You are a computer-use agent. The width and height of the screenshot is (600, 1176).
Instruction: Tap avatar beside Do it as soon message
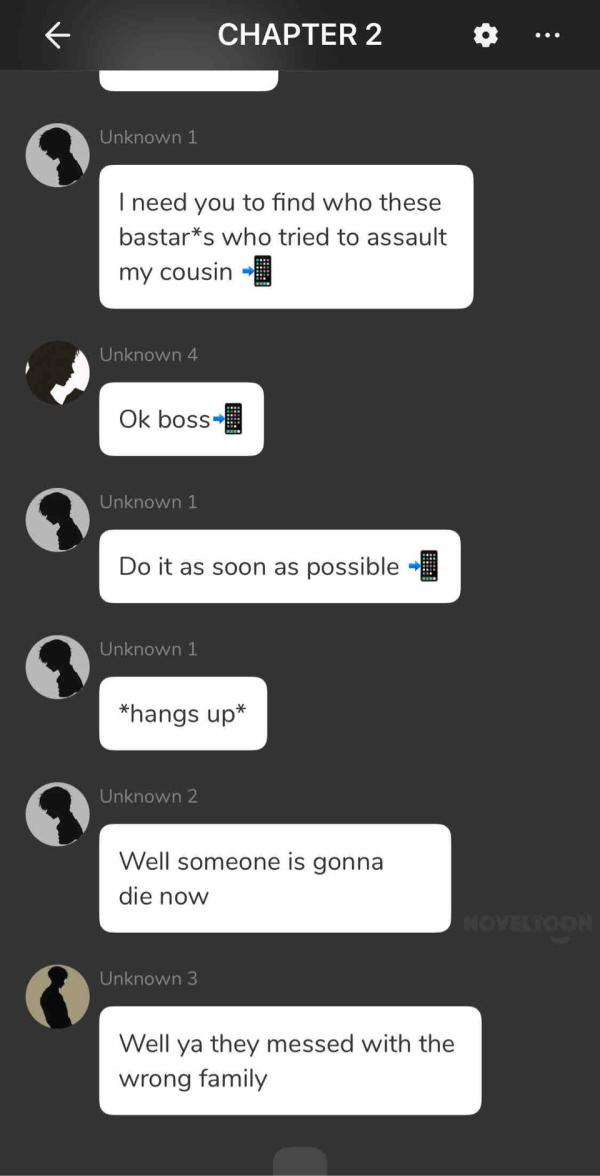click(58, 520)
